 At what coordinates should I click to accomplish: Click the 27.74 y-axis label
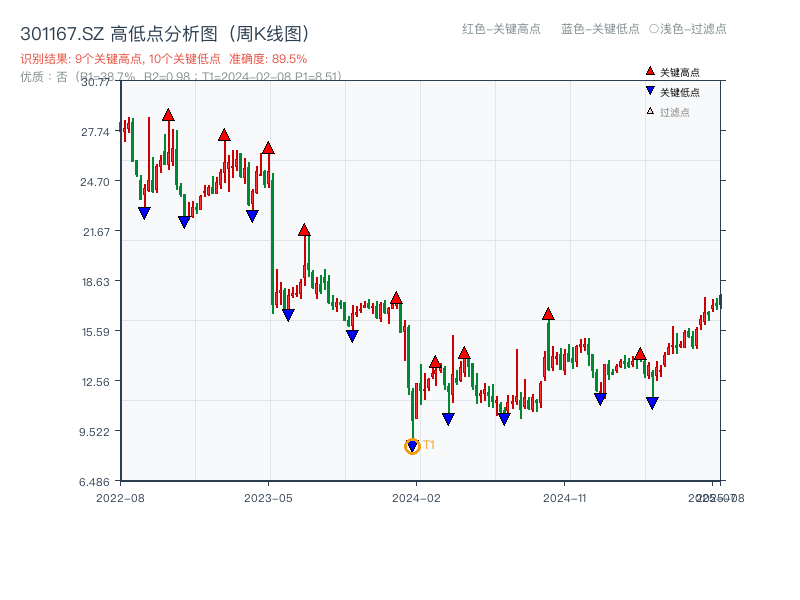tap(95, 132)
